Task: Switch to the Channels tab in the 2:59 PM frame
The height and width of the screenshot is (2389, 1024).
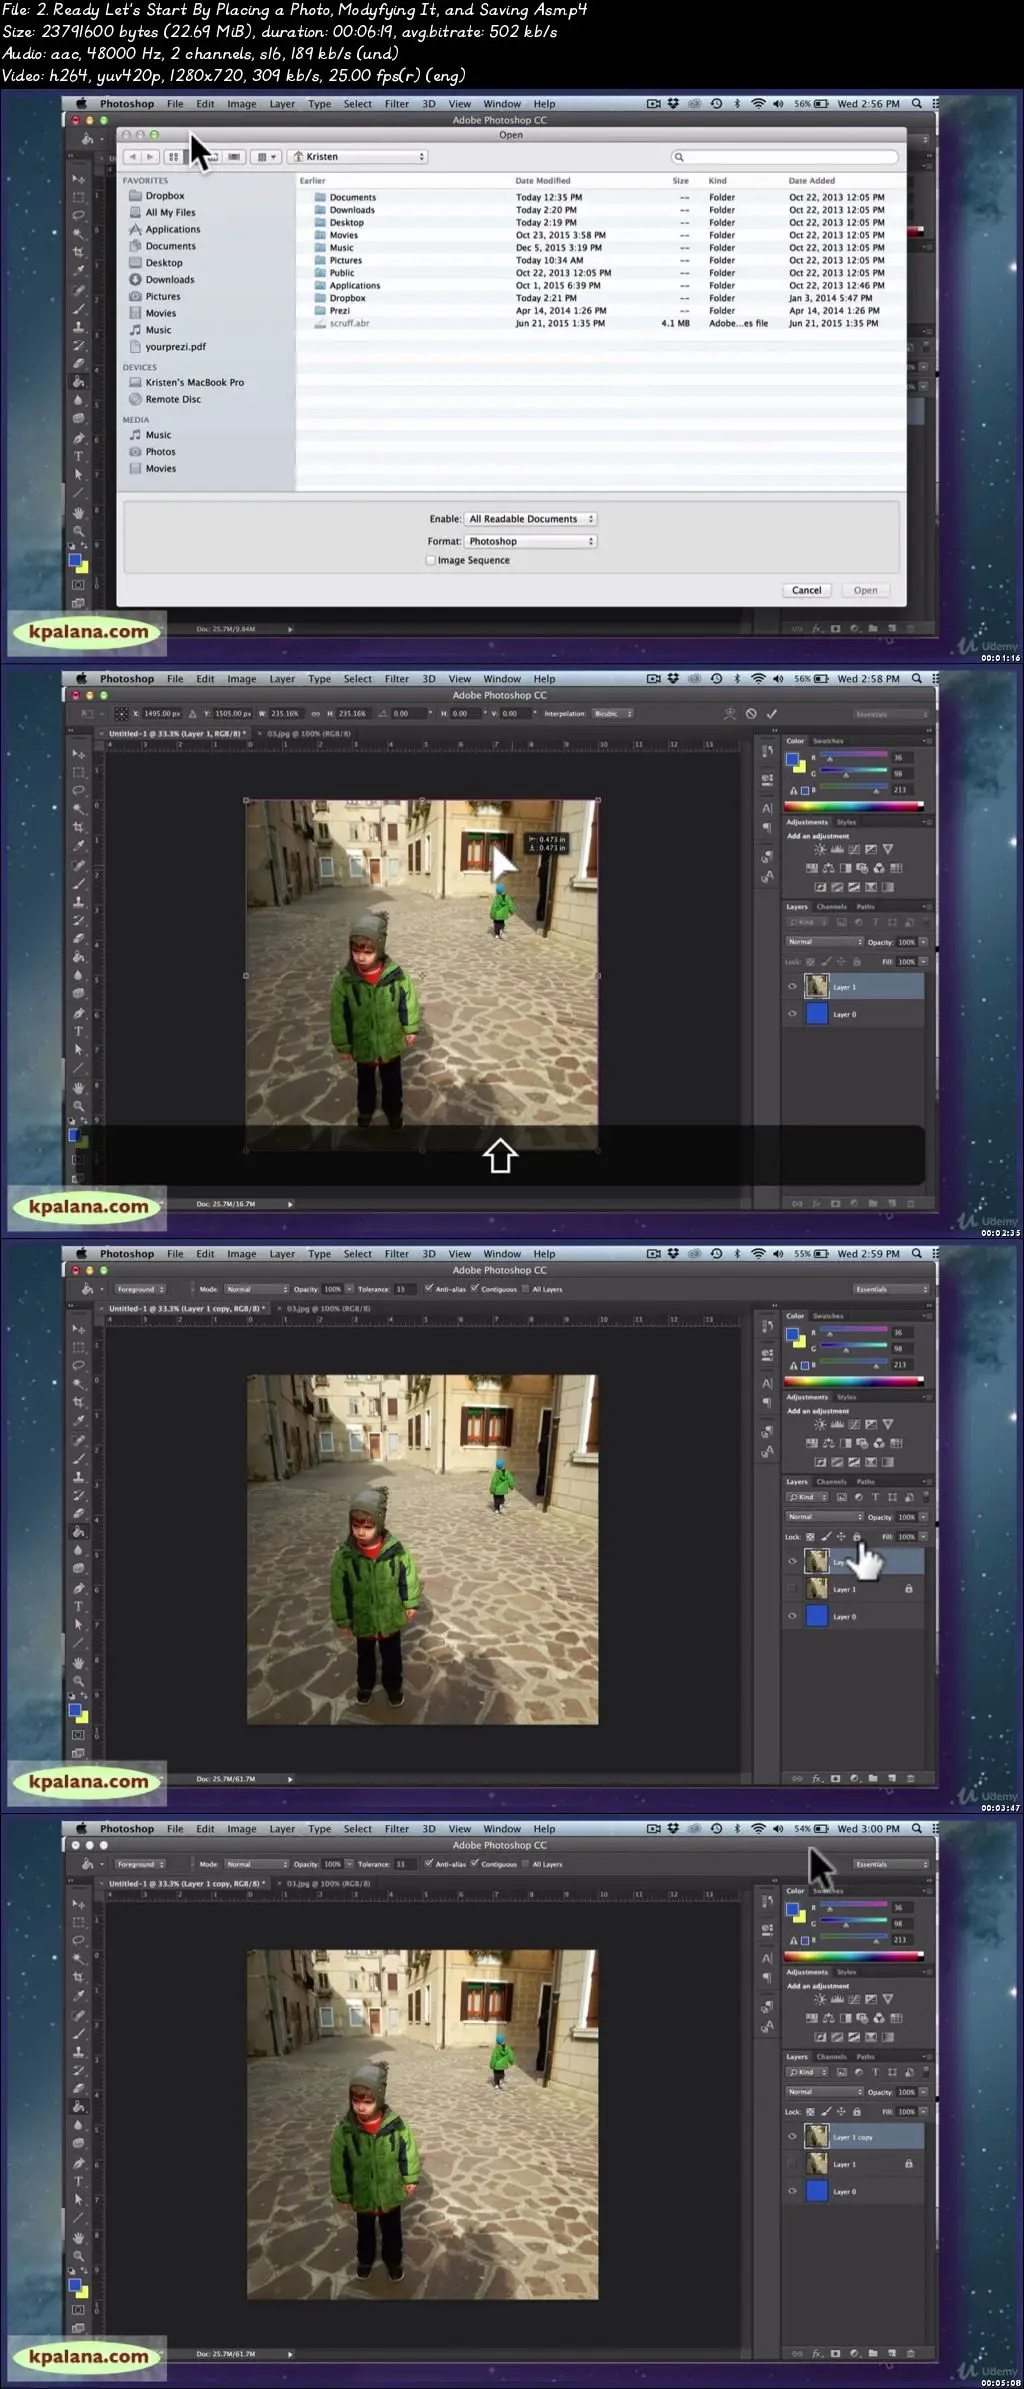Action: coord(831,1481)
